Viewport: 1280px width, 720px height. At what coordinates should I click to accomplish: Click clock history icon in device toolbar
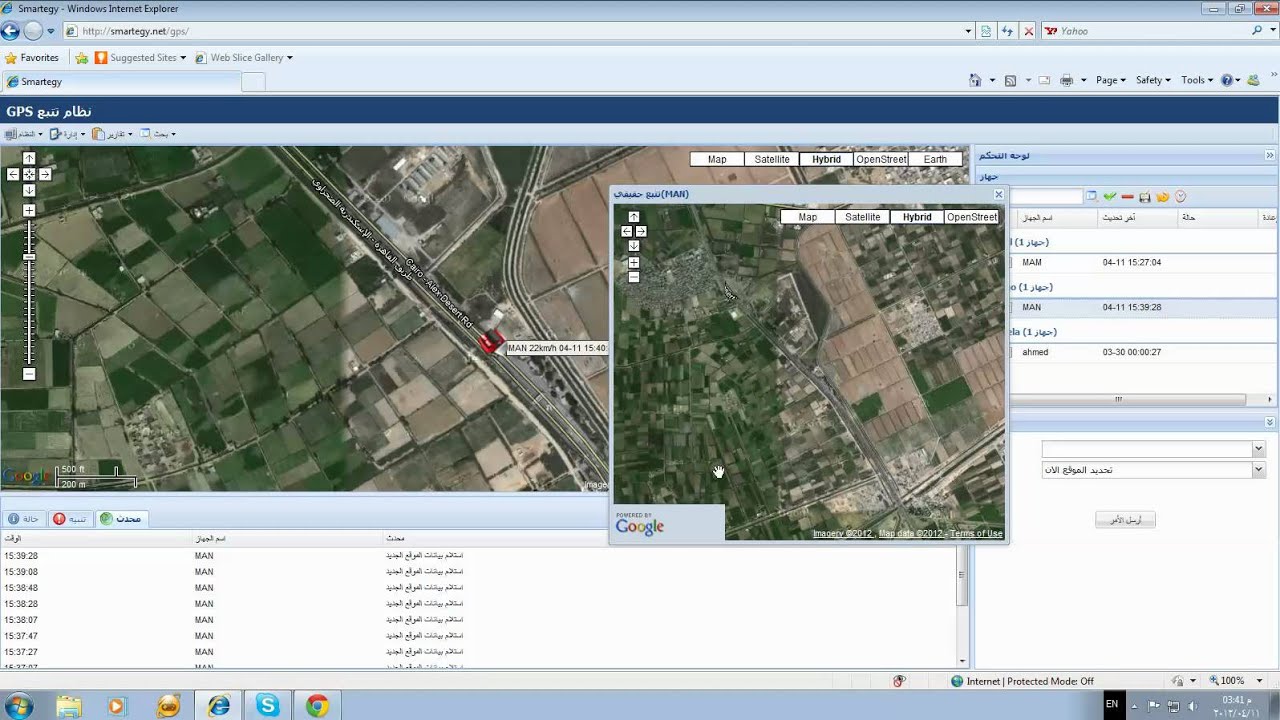(1180, 197)
